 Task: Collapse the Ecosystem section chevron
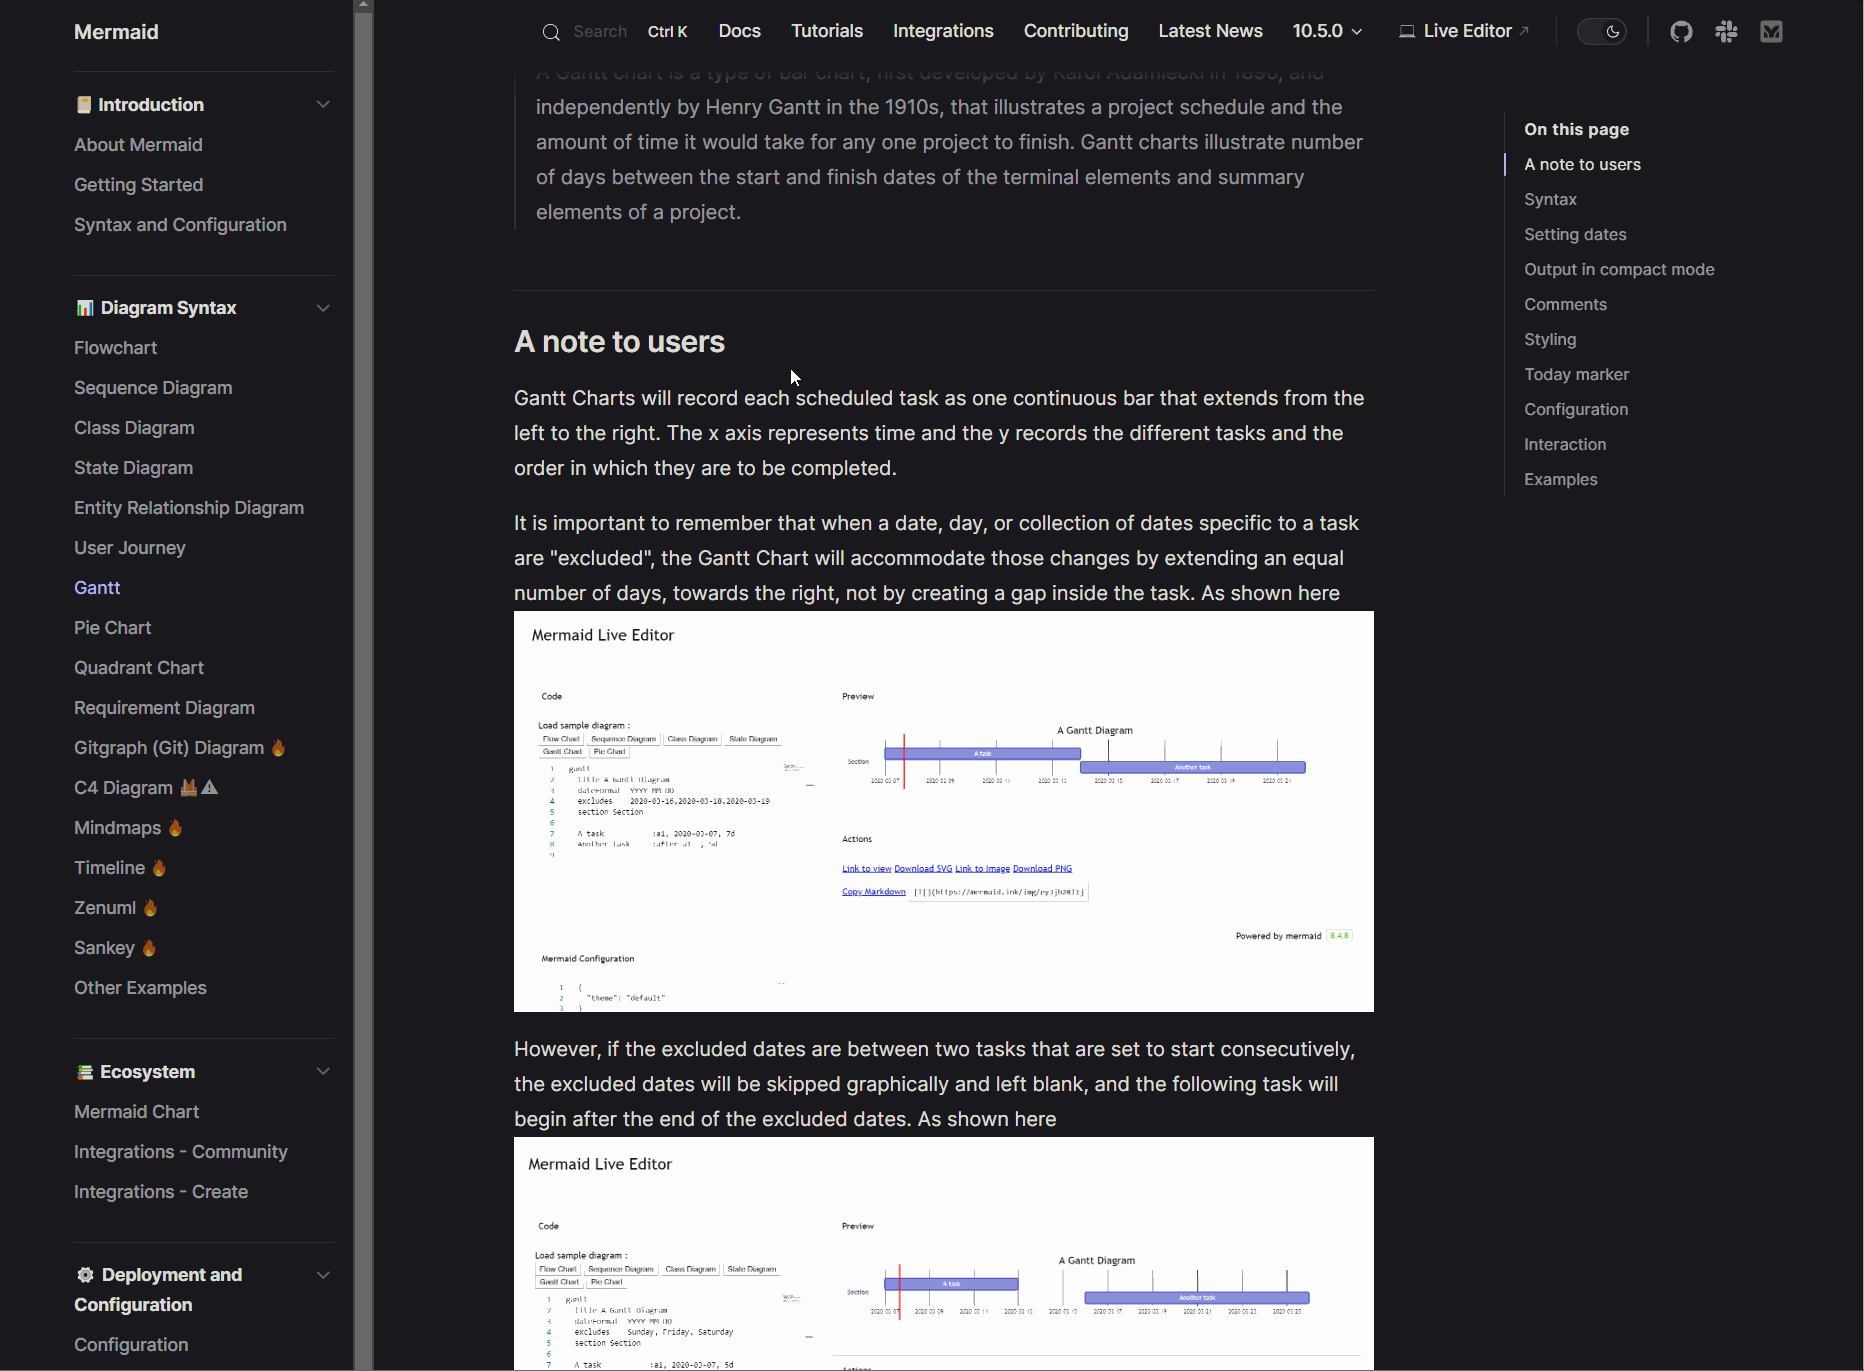point(323,1072)
